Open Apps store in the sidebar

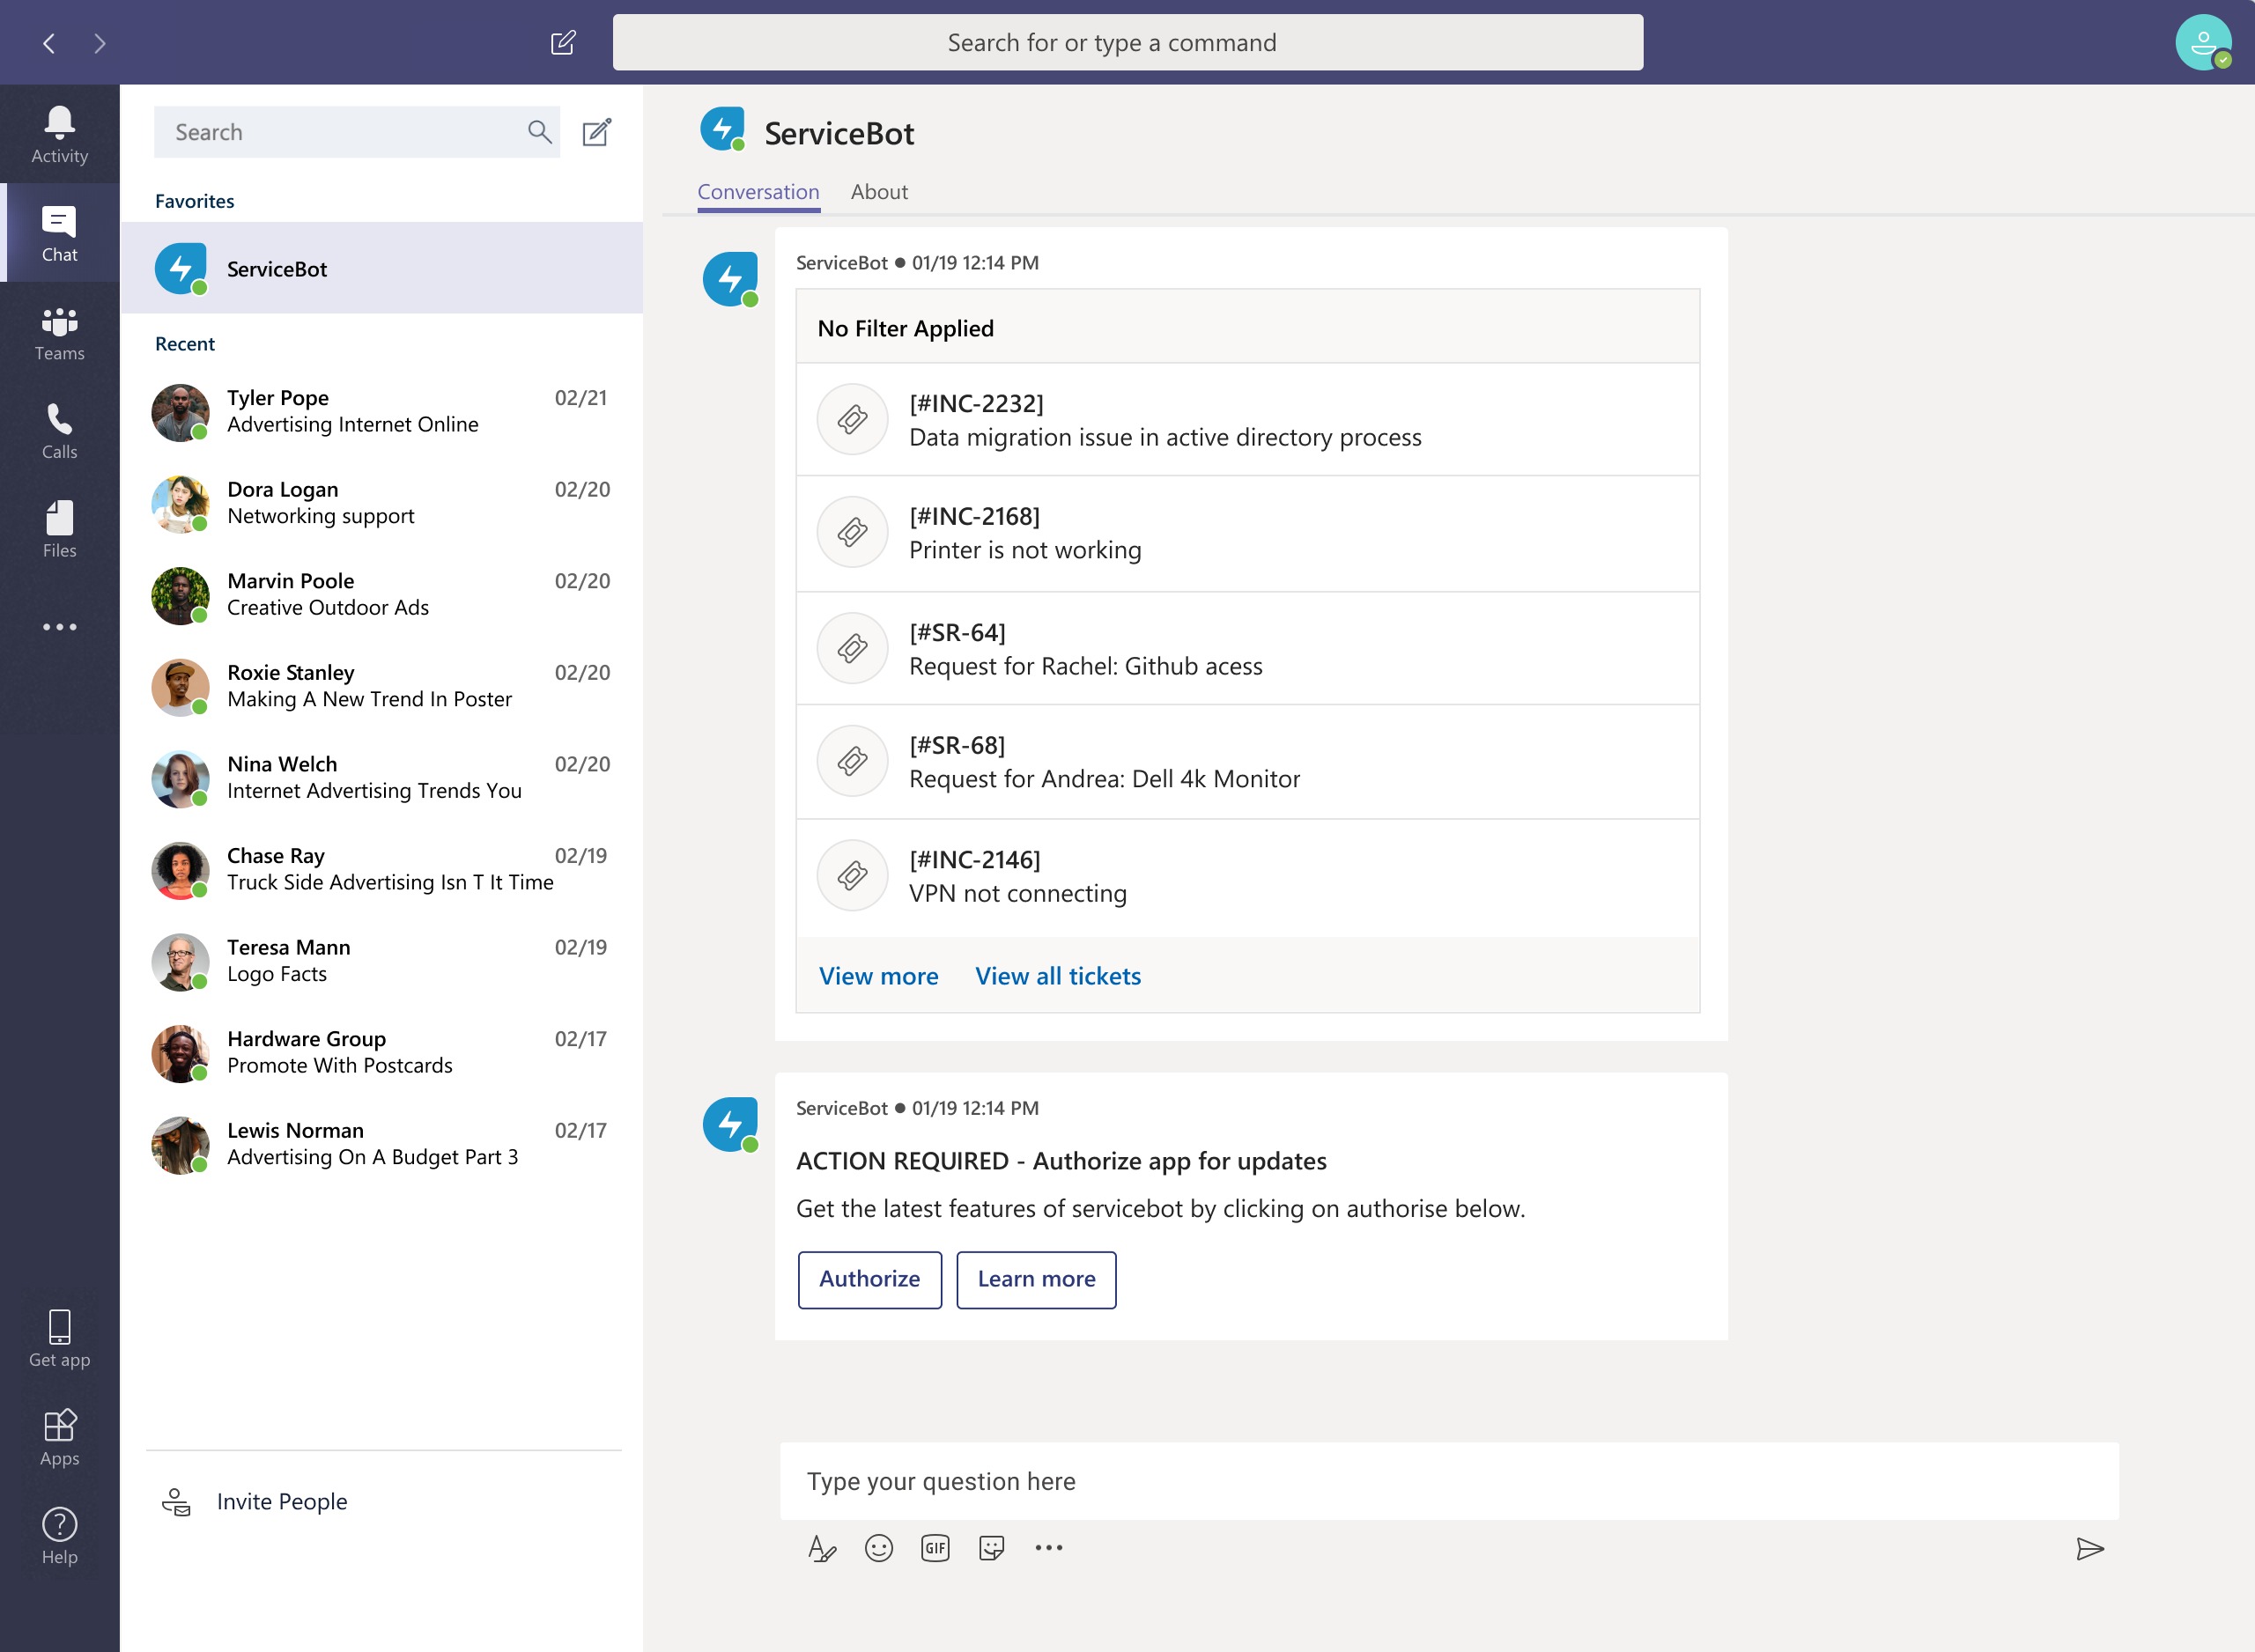60,1437
